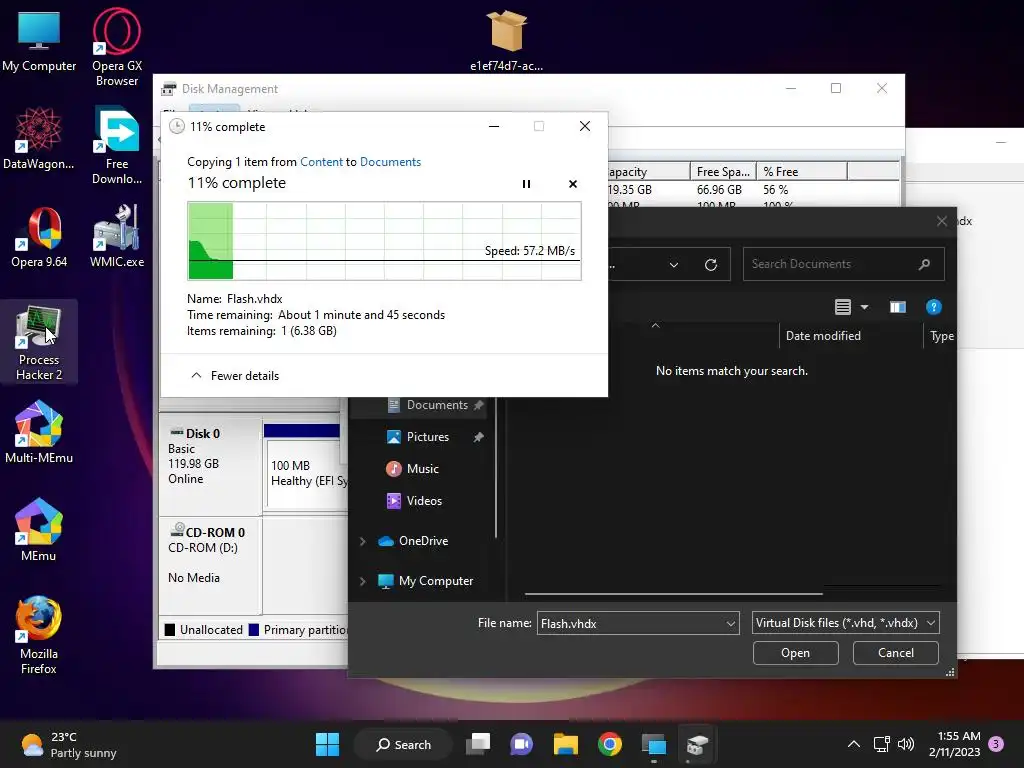
Task: Click the horizontal scrollbar in file list
Action: 673,594
